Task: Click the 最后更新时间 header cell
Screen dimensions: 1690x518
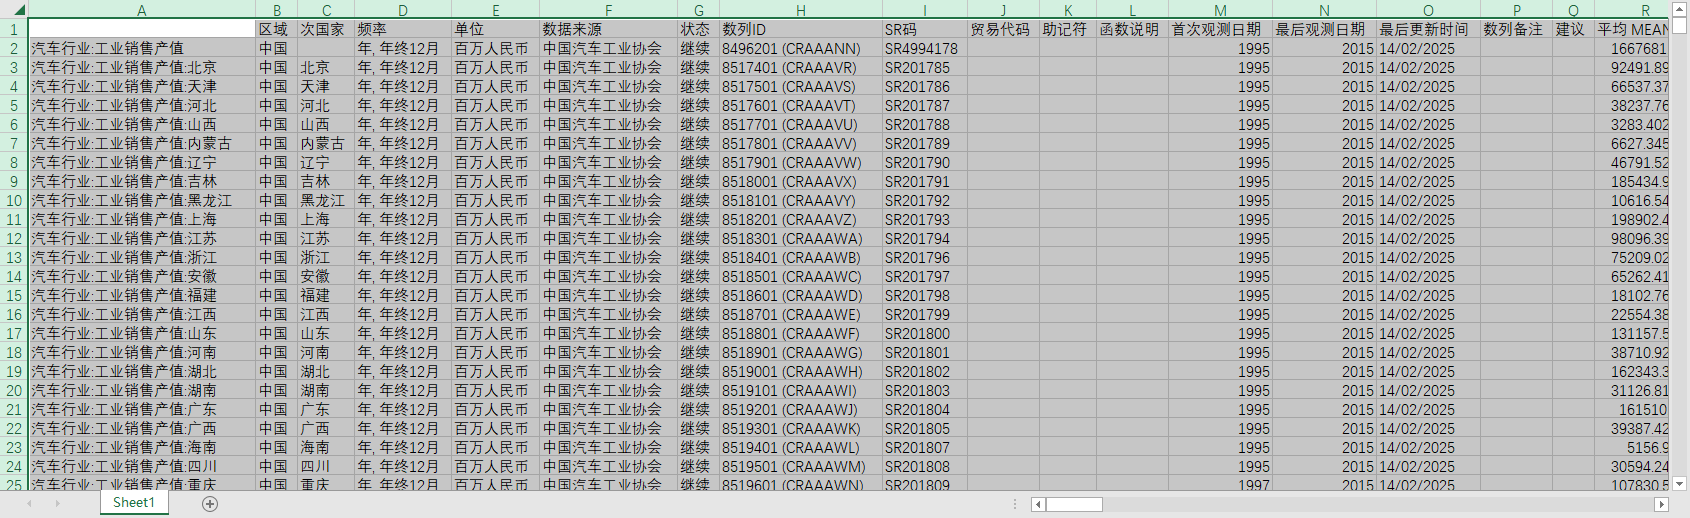Action: [1428, 29]
